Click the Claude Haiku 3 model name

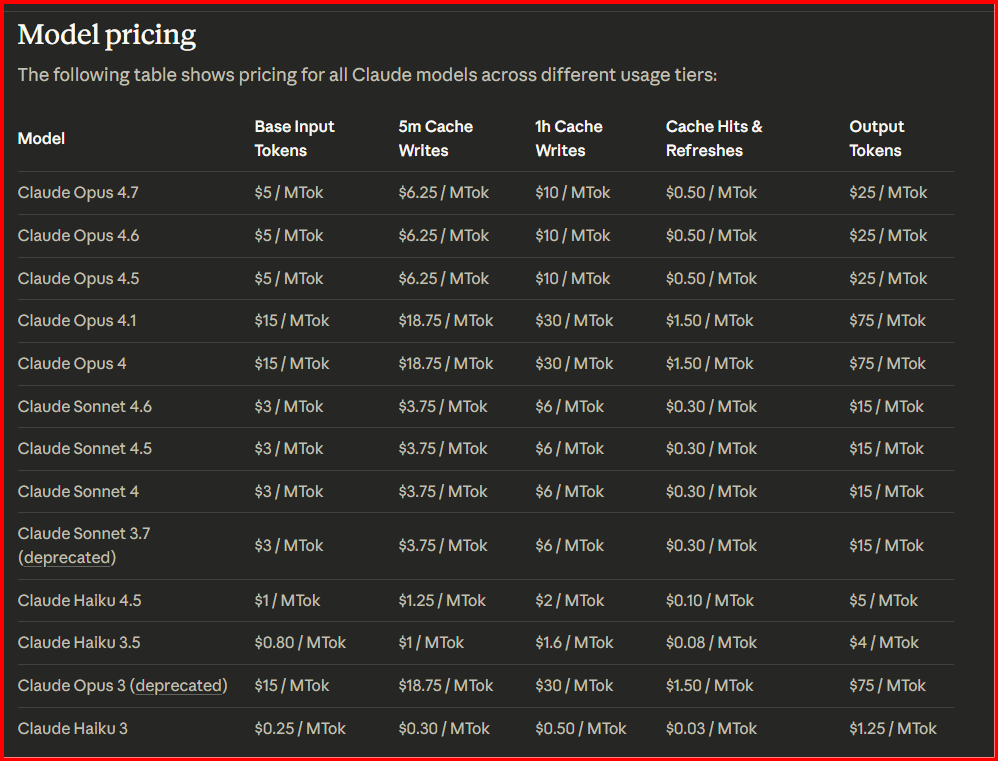click(x=73, y=729)
